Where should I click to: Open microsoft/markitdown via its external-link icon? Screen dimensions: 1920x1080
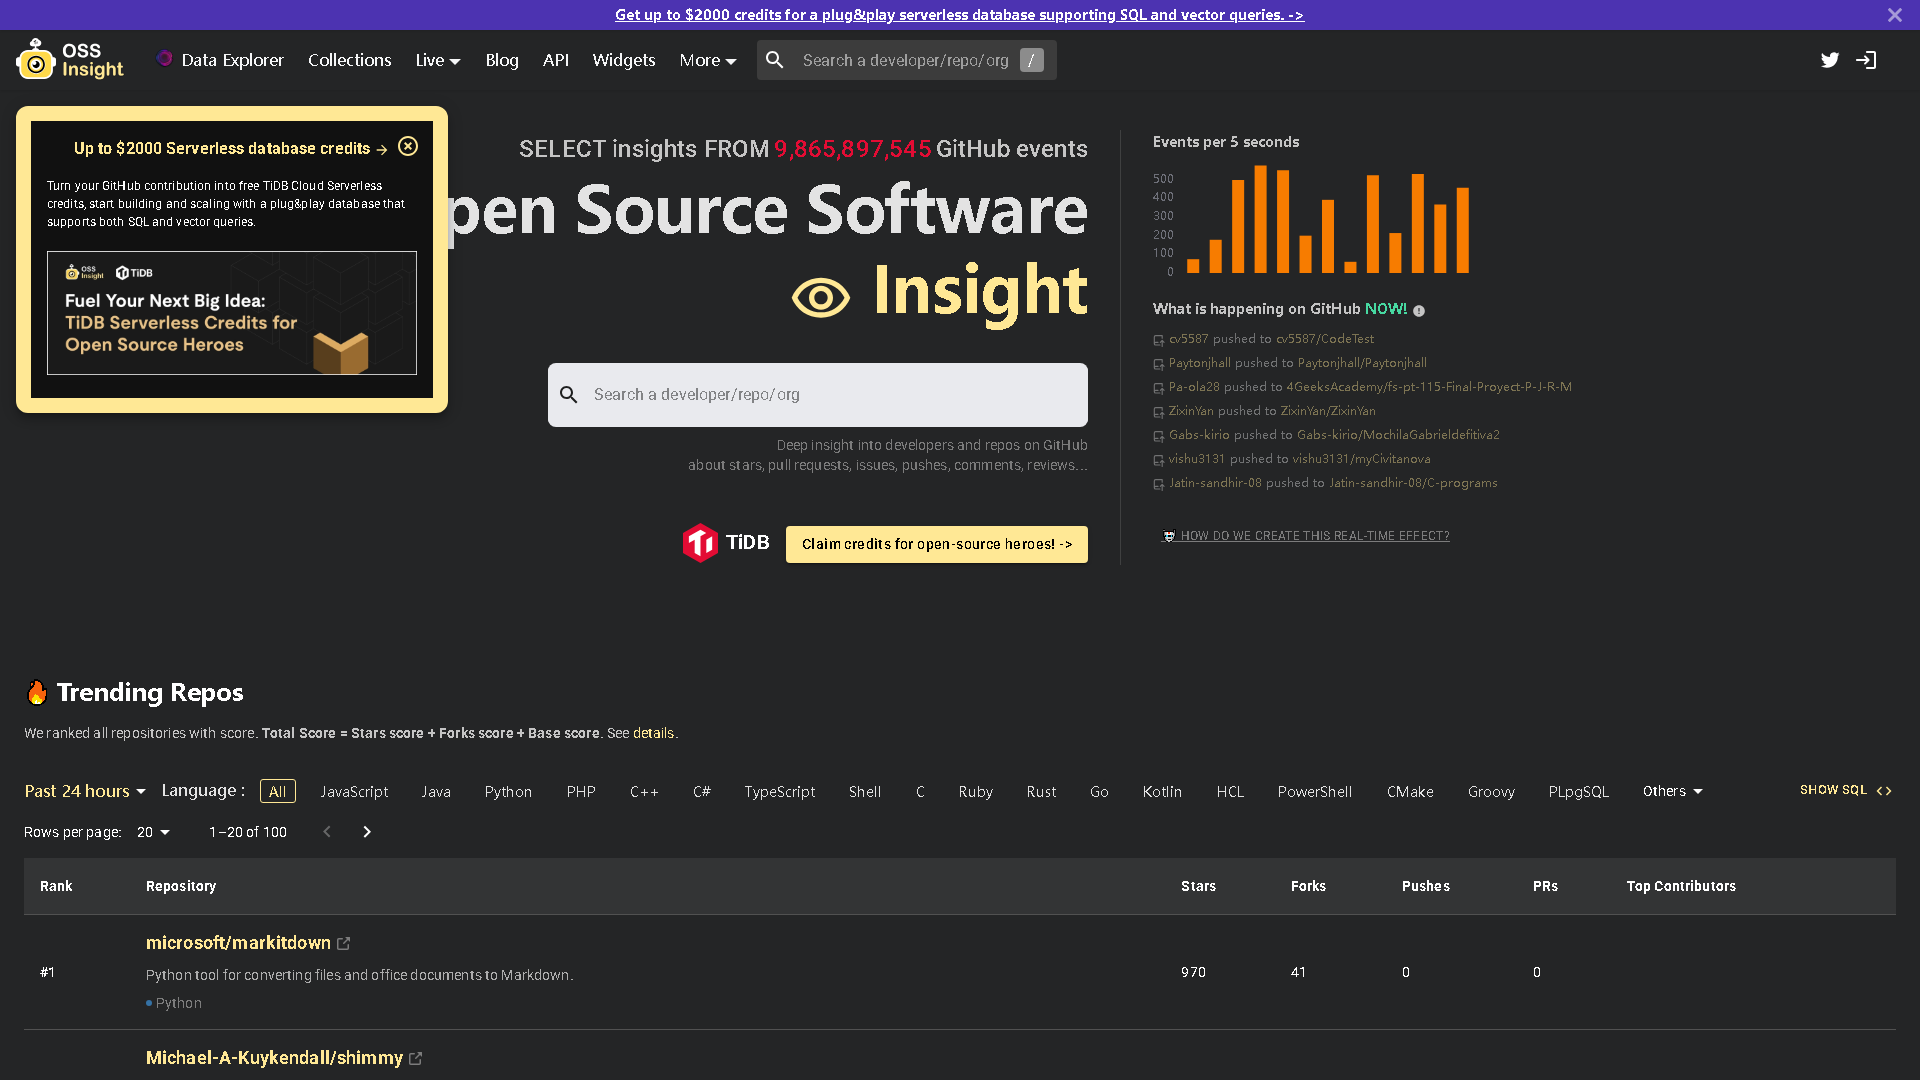coord(344,943)
